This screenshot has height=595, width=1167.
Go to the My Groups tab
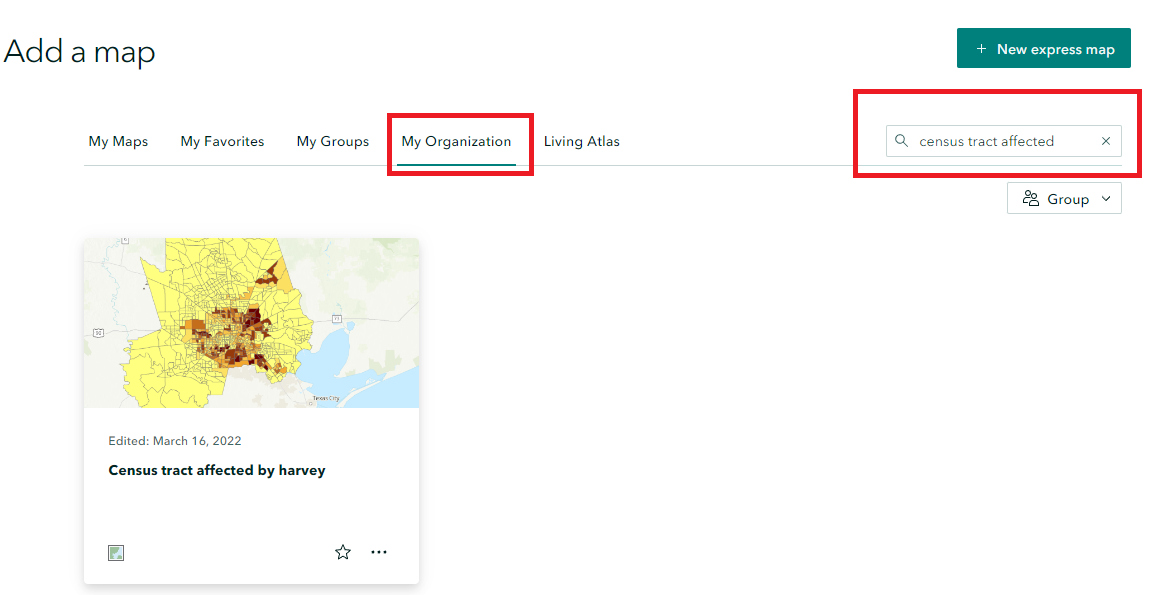coord(333,141)
